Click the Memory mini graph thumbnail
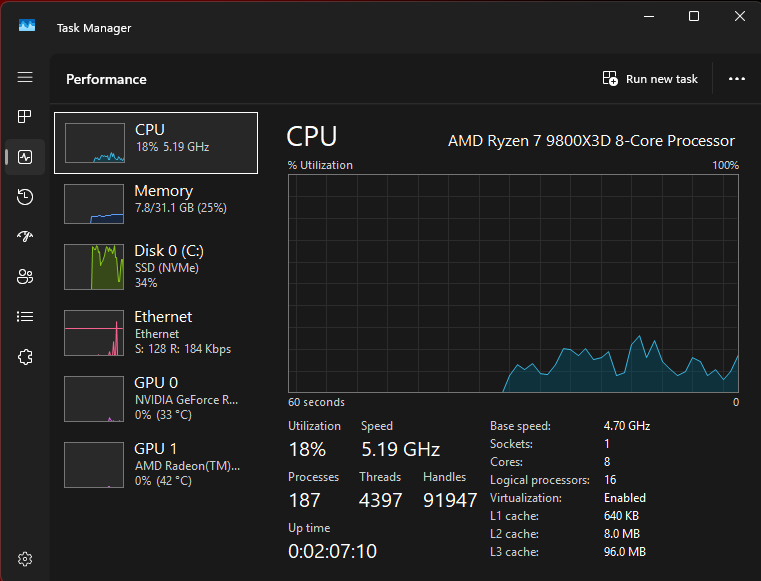Image resolution: width=761 pixels, height=581 pixels. [94, 204]
